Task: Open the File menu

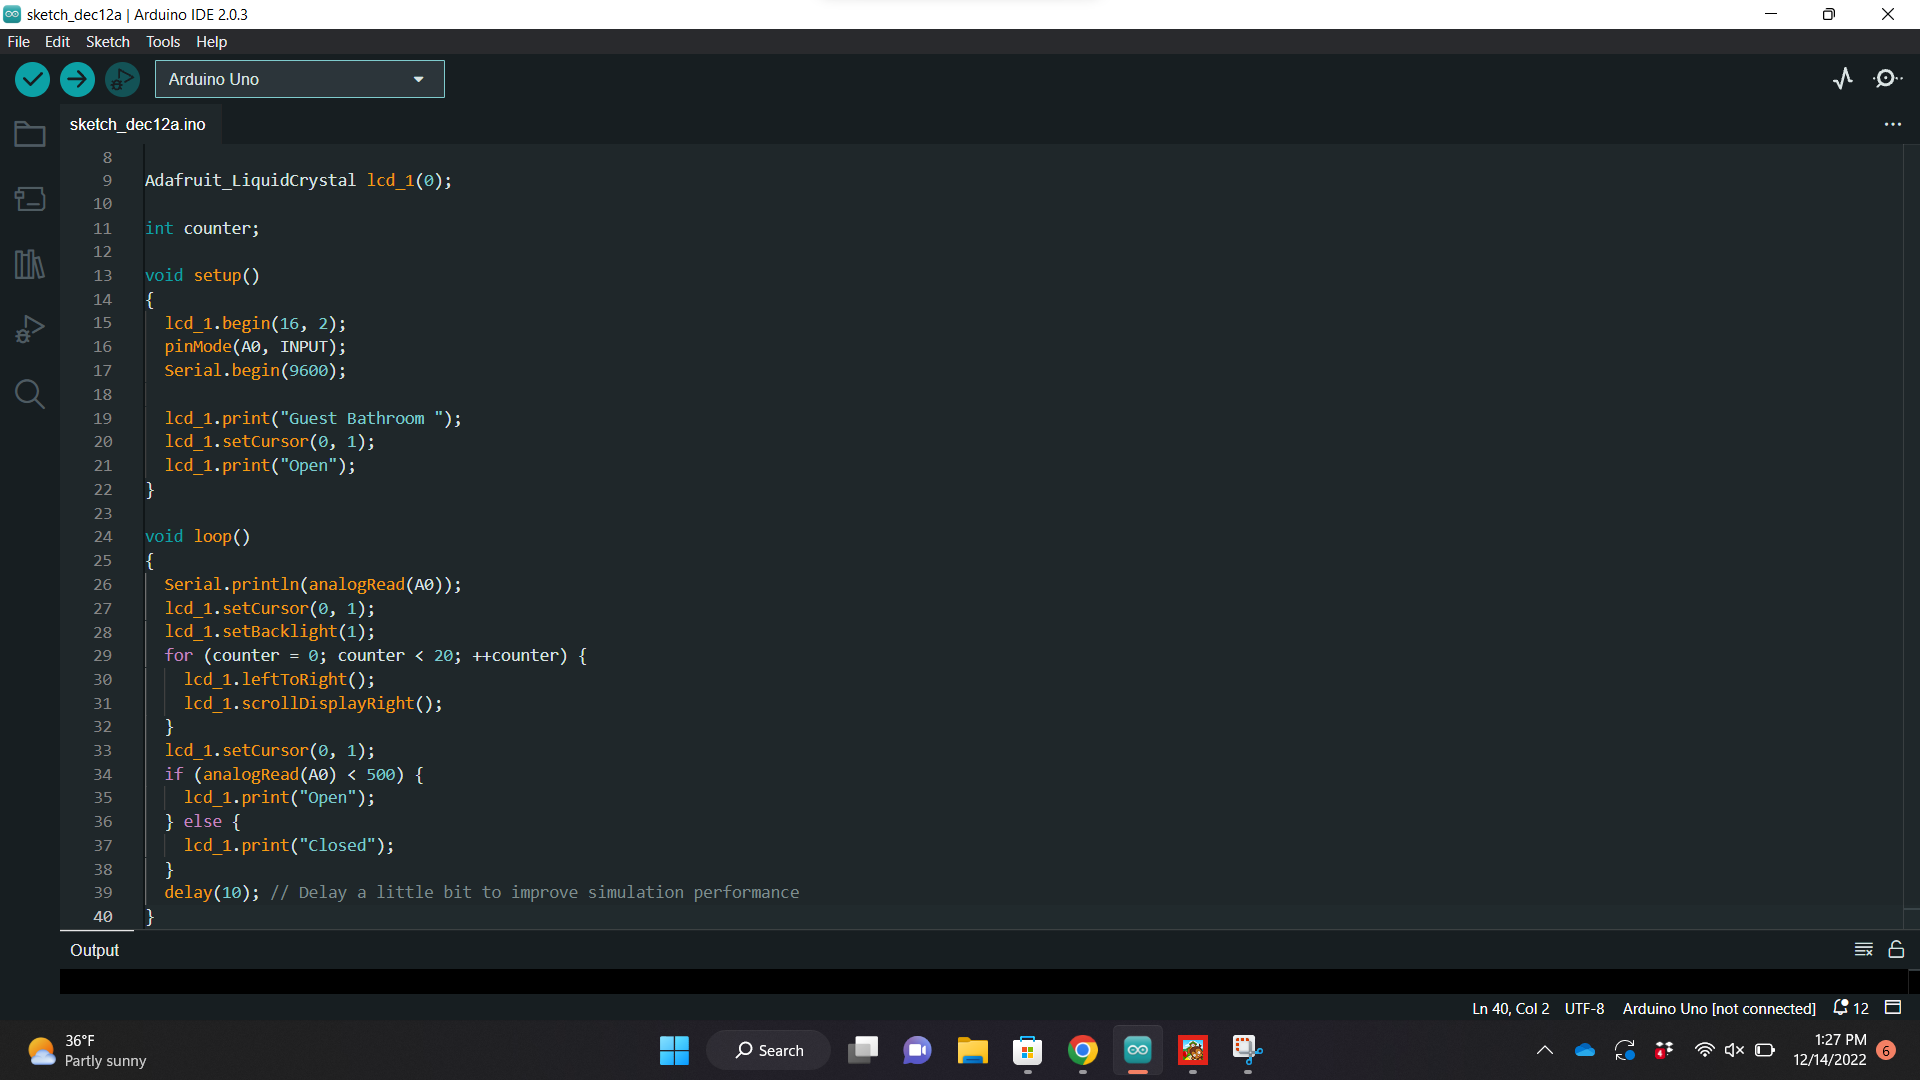Action: click(20, 41)
